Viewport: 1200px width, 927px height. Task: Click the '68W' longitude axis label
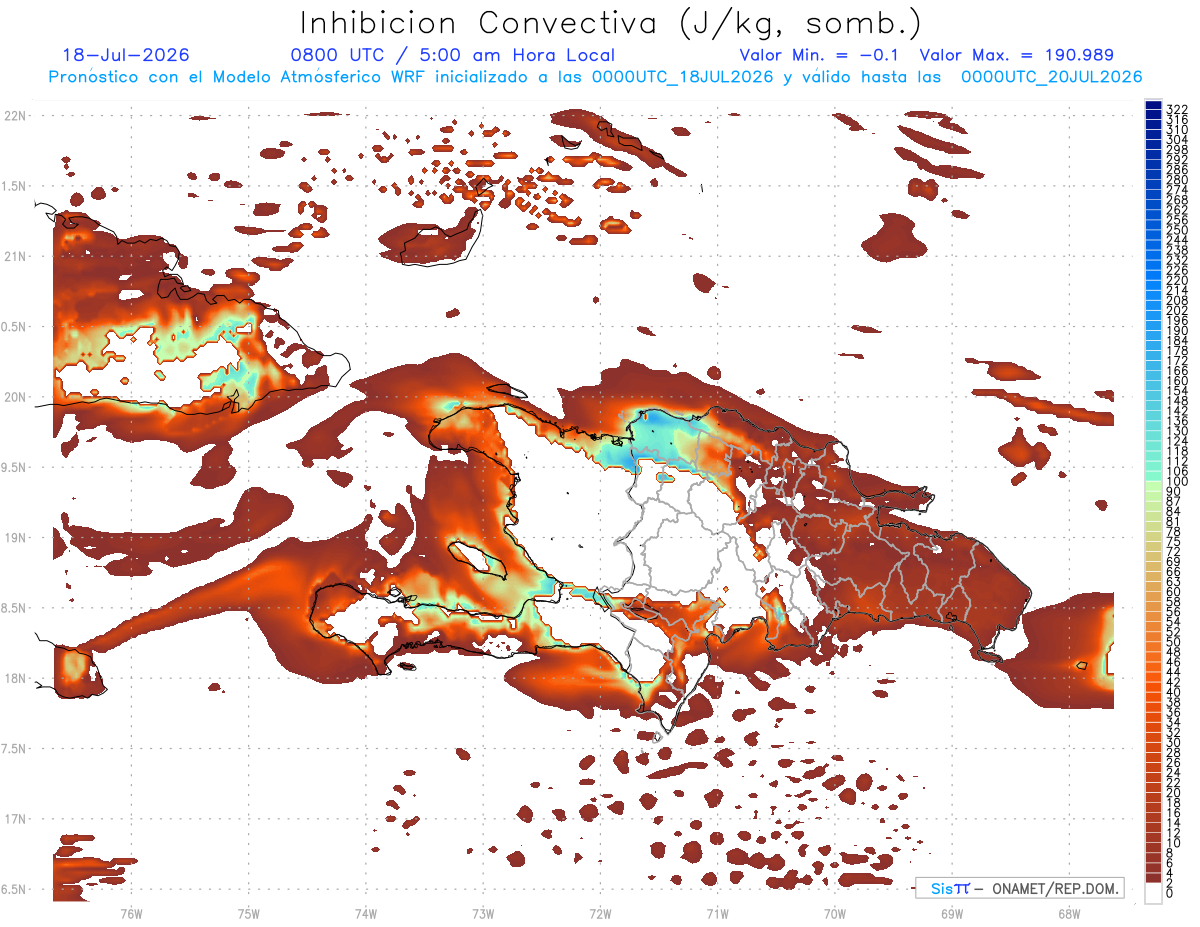pos(1069,914)
